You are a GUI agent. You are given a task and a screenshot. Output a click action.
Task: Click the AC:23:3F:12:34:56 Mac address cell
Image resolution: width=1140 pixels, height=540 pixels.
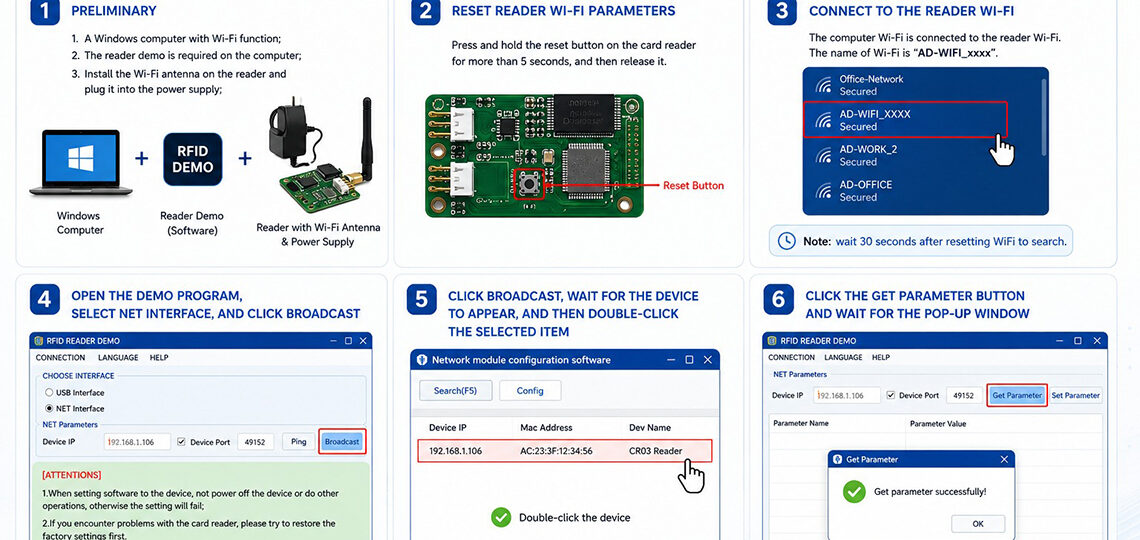click(556, 451)
